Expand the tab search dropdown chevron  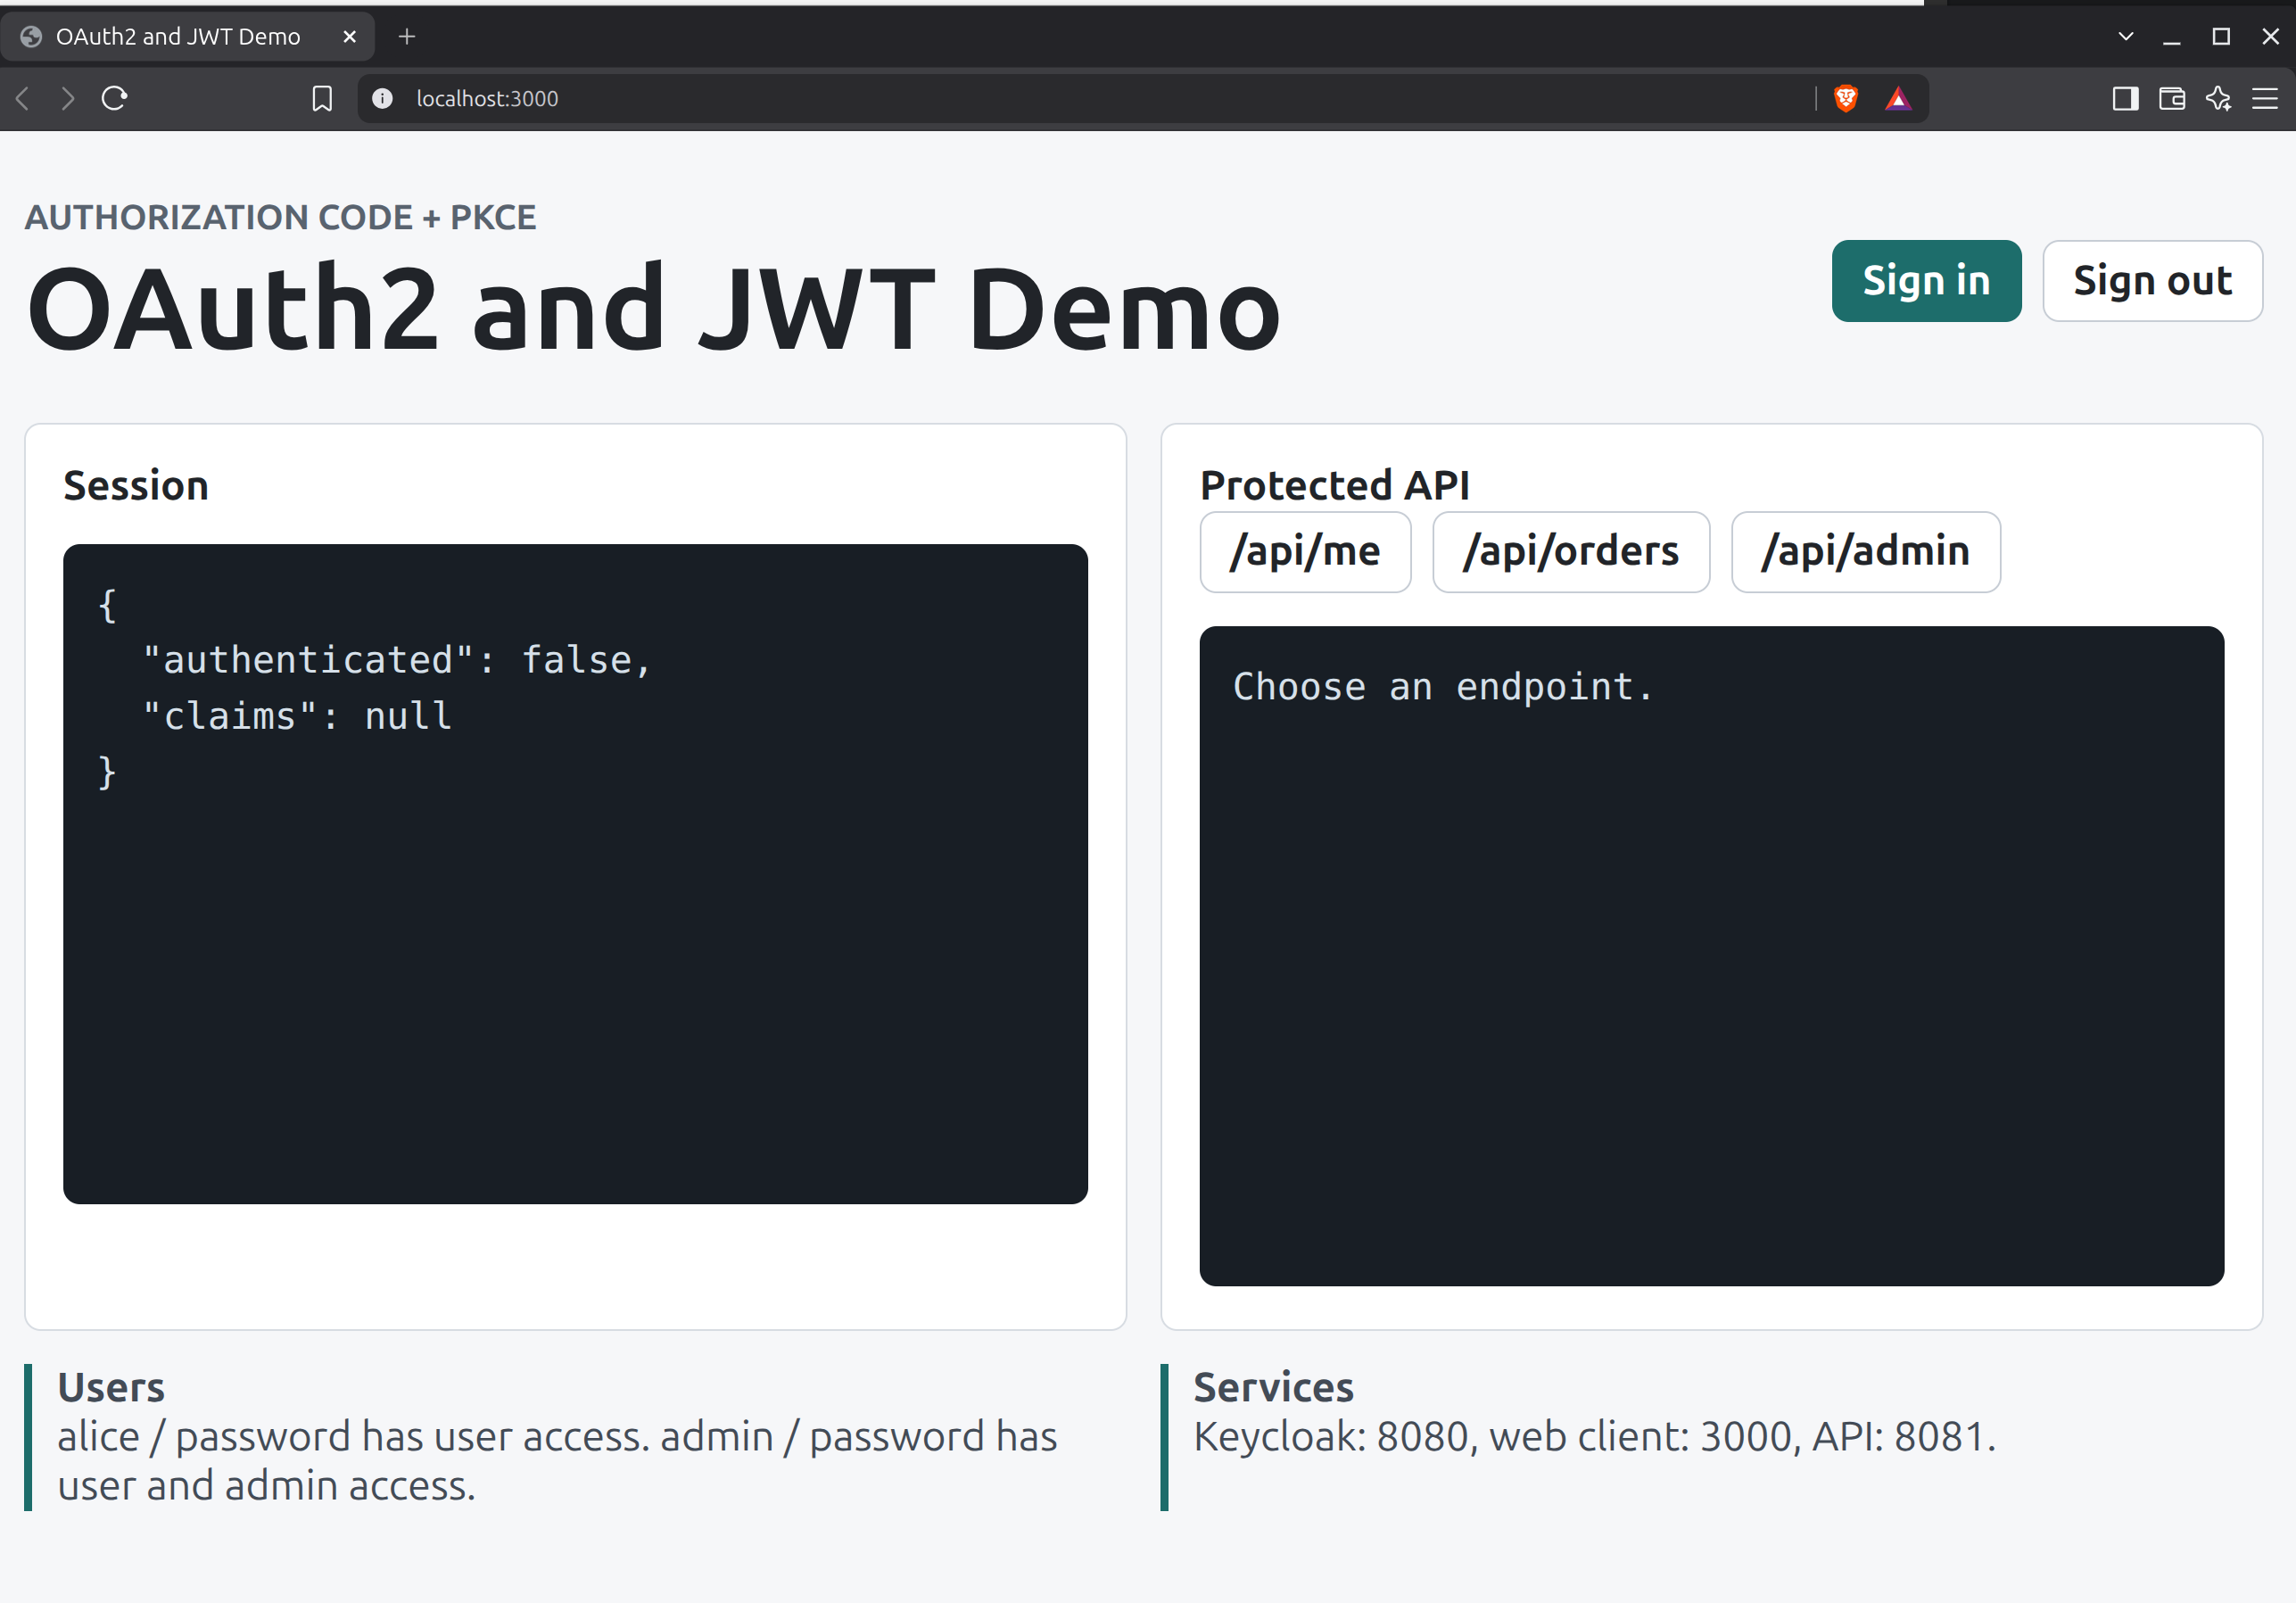click(x=2126, y=36)
